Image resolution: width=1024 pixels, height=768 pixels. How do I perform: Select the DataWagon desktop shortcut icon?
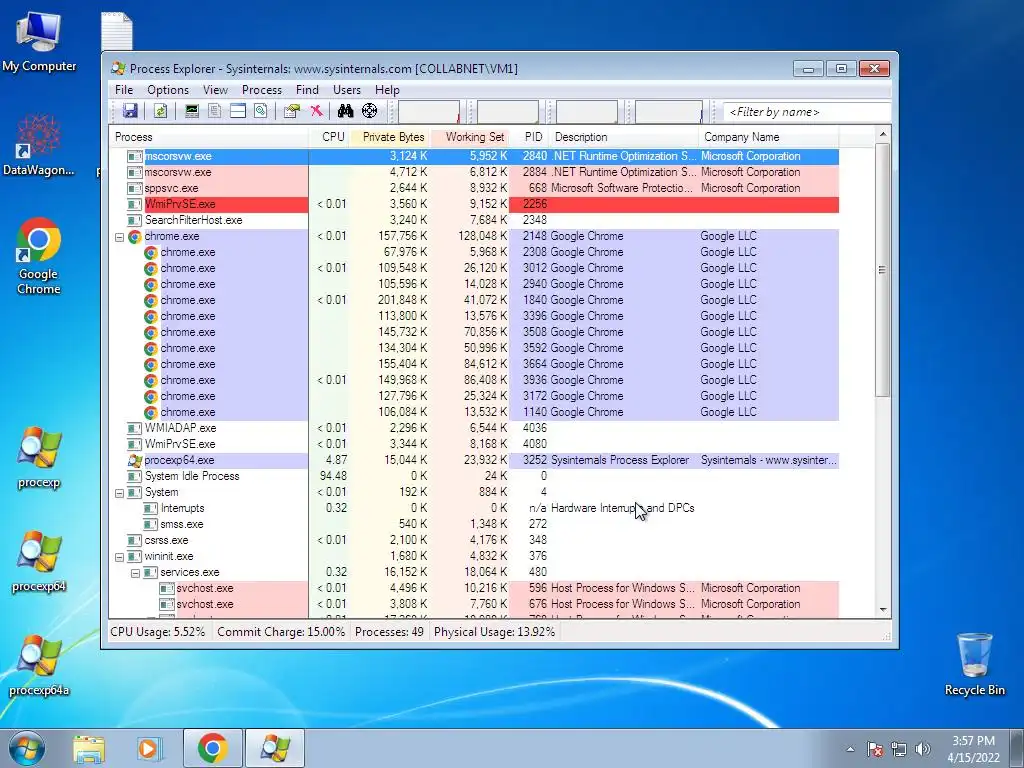[x=39, y=145]
